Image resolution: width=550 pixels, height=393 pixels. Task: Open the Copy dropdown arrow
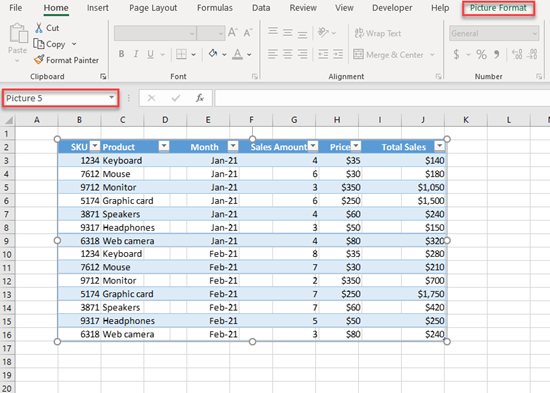pyautogui.click(x=74, y=44)
